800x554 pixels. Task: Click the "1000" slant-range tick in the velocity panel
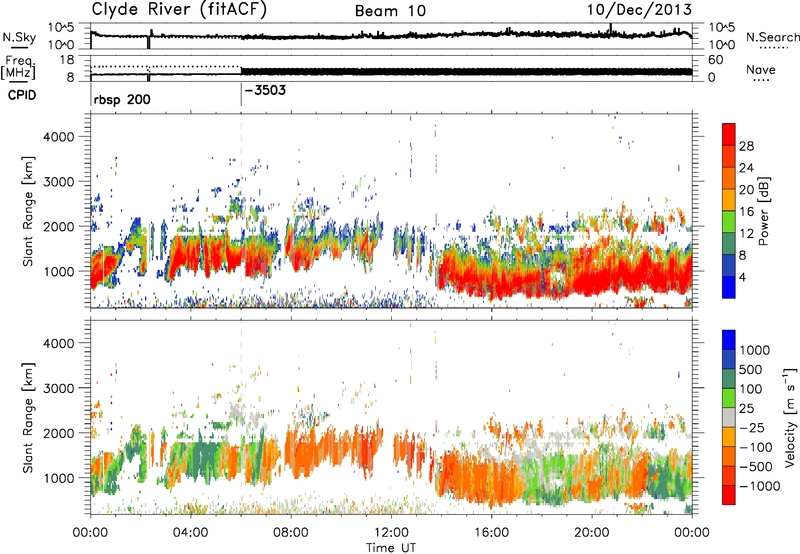pyautogui.click(x=59, y=478)
